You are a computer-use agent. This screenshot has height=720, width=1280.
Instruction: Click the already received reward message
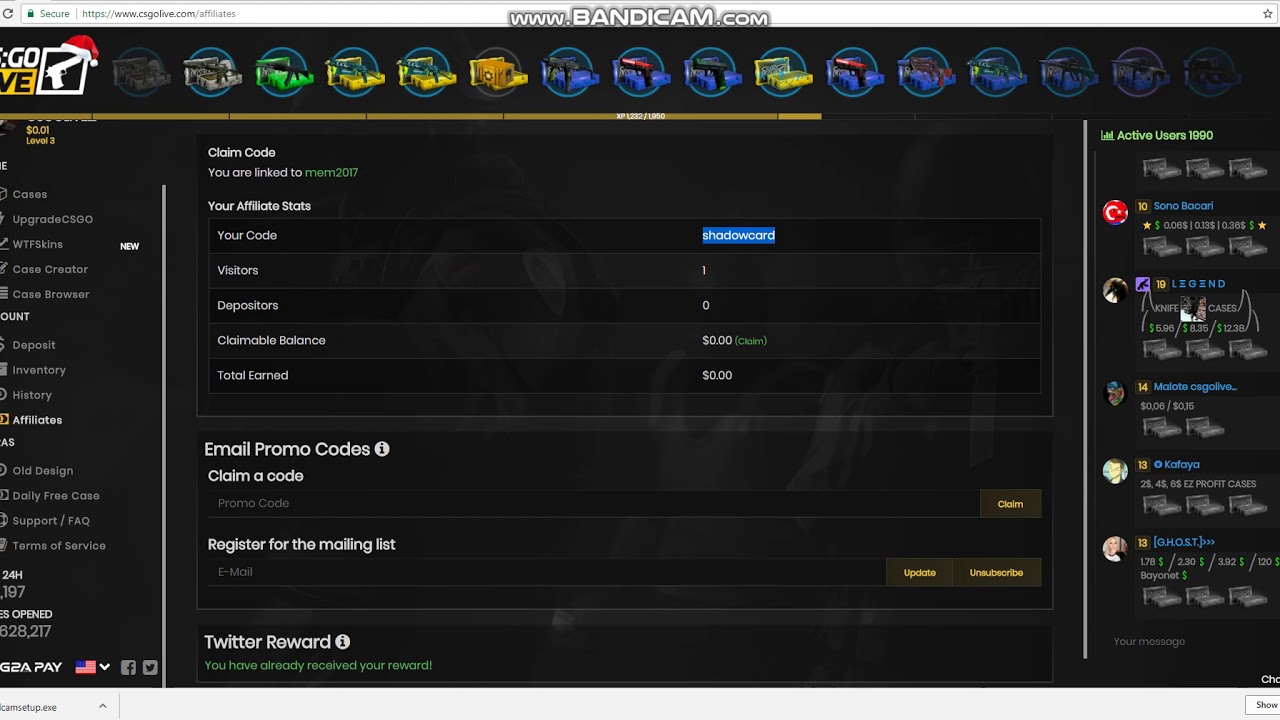point(318,665)
